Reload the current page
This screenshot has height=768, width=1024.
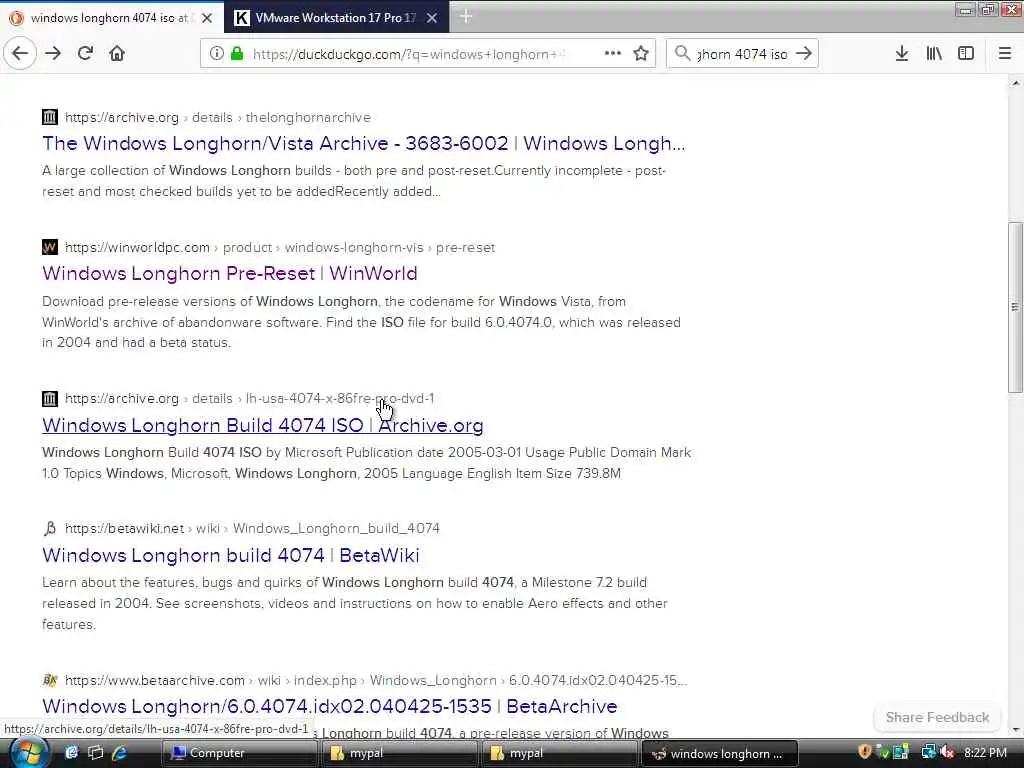85,53
